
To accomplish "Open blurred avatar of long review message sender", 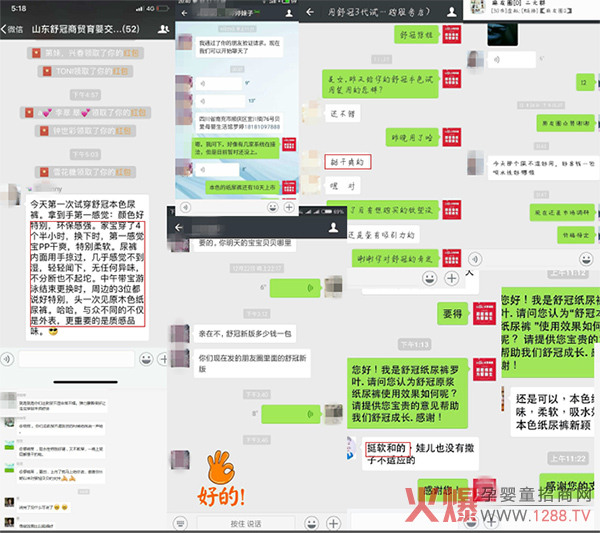I will tap(11, 194).
